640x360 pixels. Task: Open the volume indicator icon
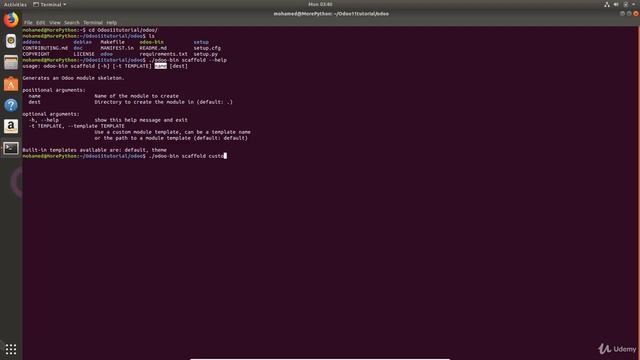[616, 4]
